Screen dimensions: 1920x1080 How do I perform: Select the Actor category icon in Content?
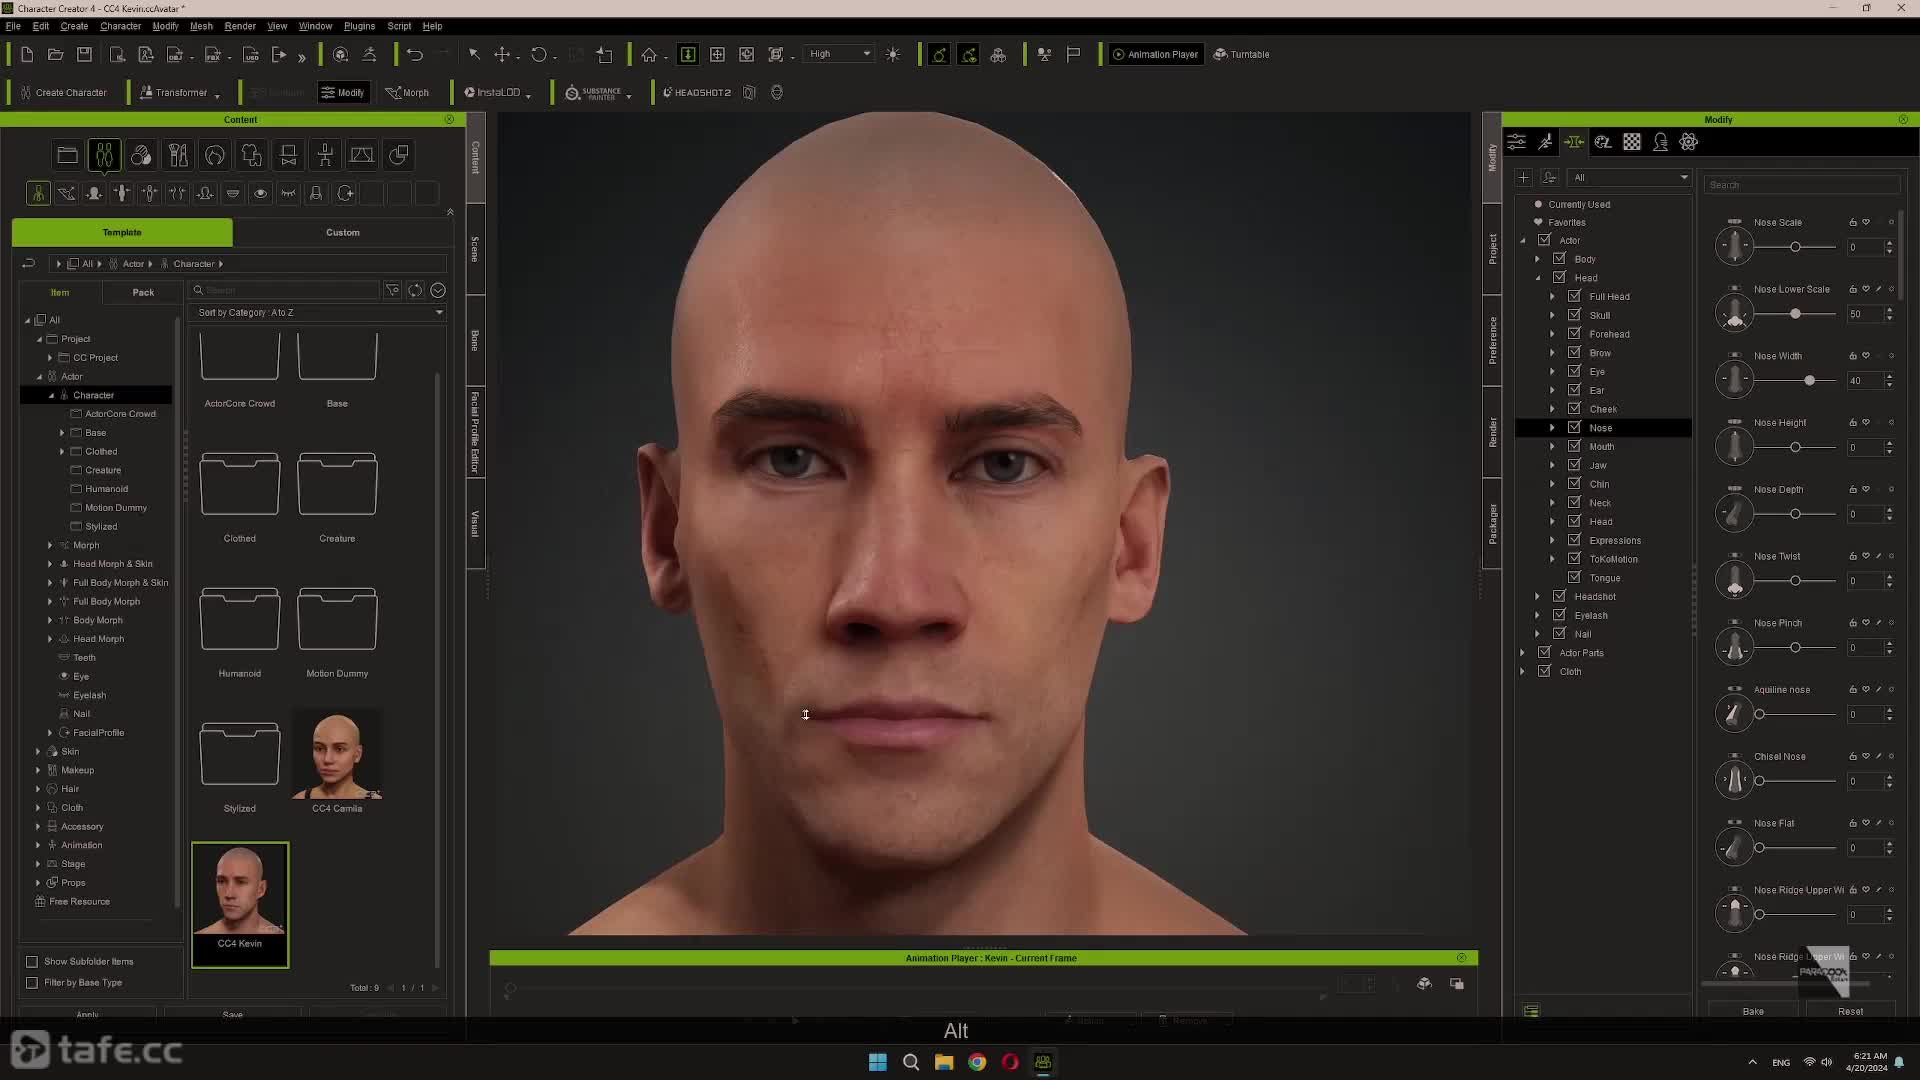[x=104, y=155]
